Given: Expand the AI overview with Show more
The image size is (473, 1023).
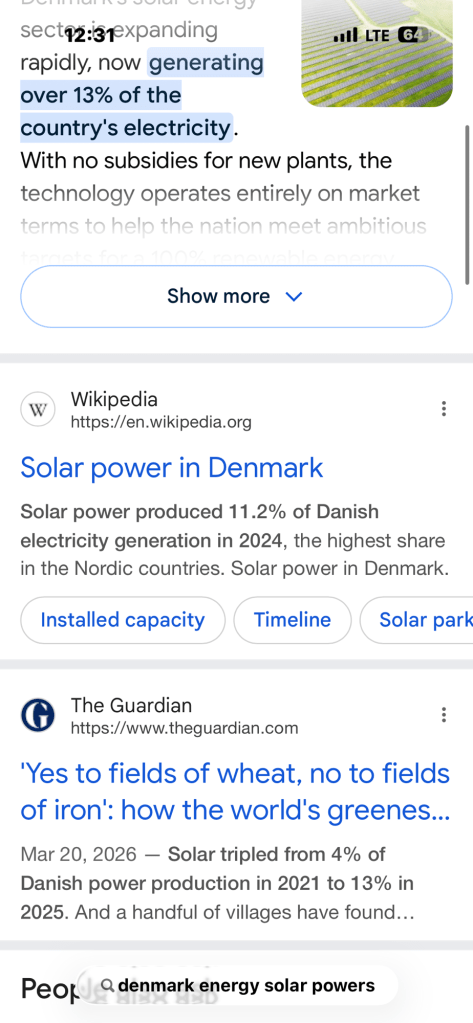Looking at the screenshot, I should (236, 296).
